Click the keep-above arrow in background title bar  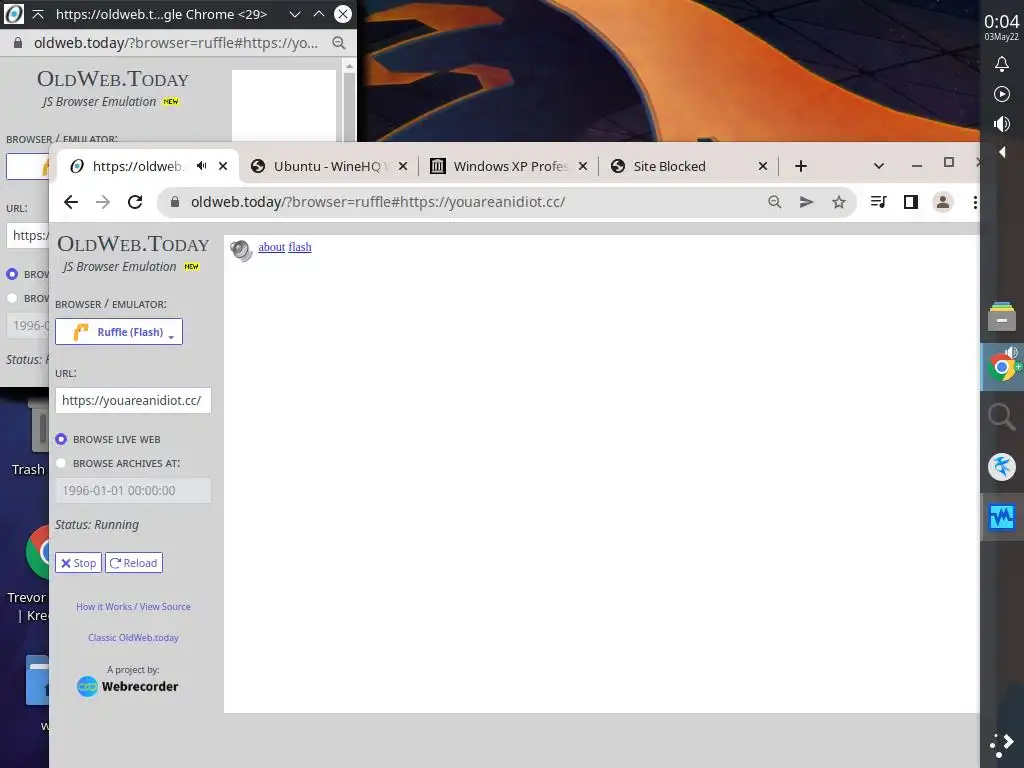click(38, 14)
